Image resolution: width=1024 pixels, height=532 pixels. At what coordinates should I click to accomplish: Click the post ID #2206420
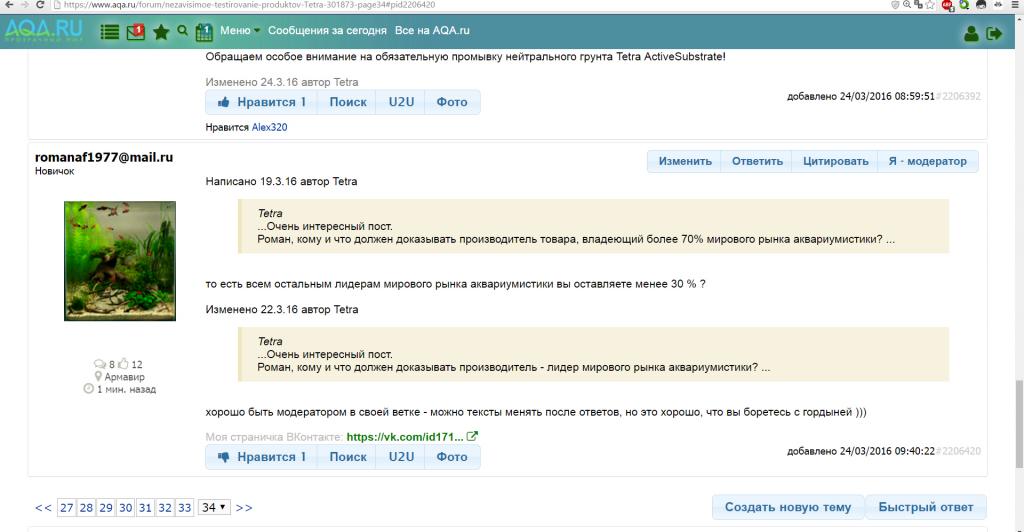click(x=958, y=451)
